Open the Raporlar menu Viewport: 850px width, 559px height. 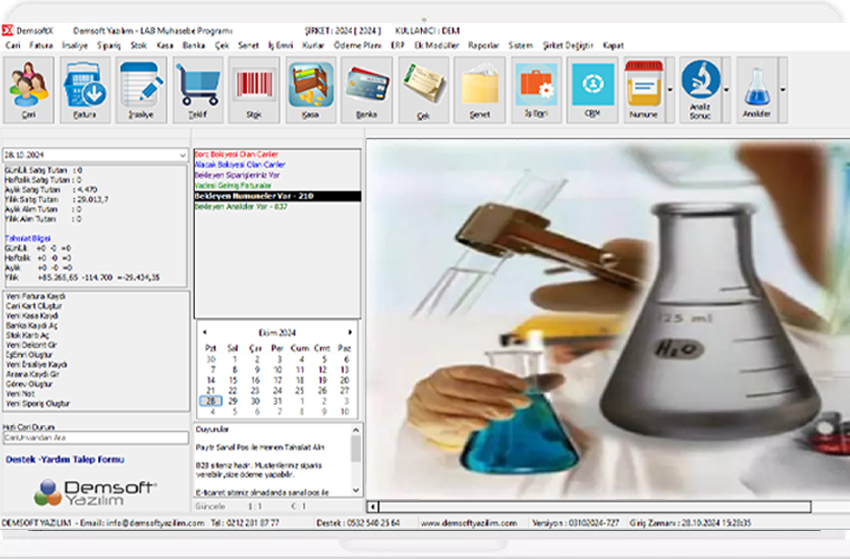click(x=484, y=45)
